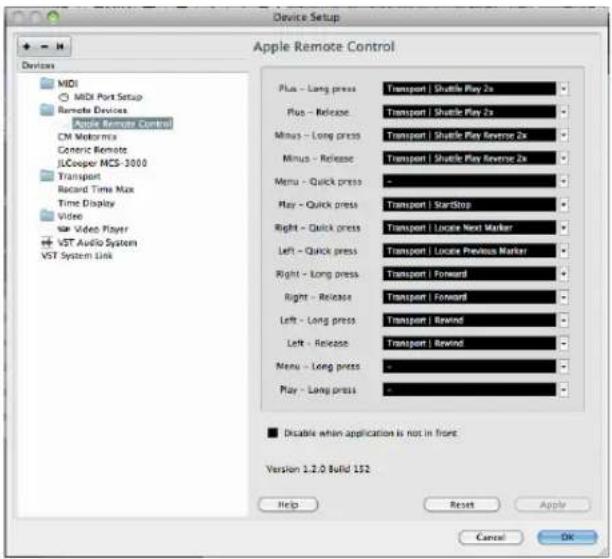Open Right – Quick press command dropdown
The height and width of the screenshot is (559, 612).
(564, 228)
